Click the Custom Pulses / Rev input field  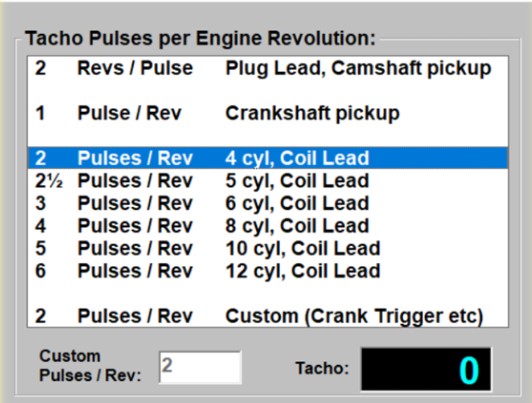pyautogui.click(x=200, y=367)
